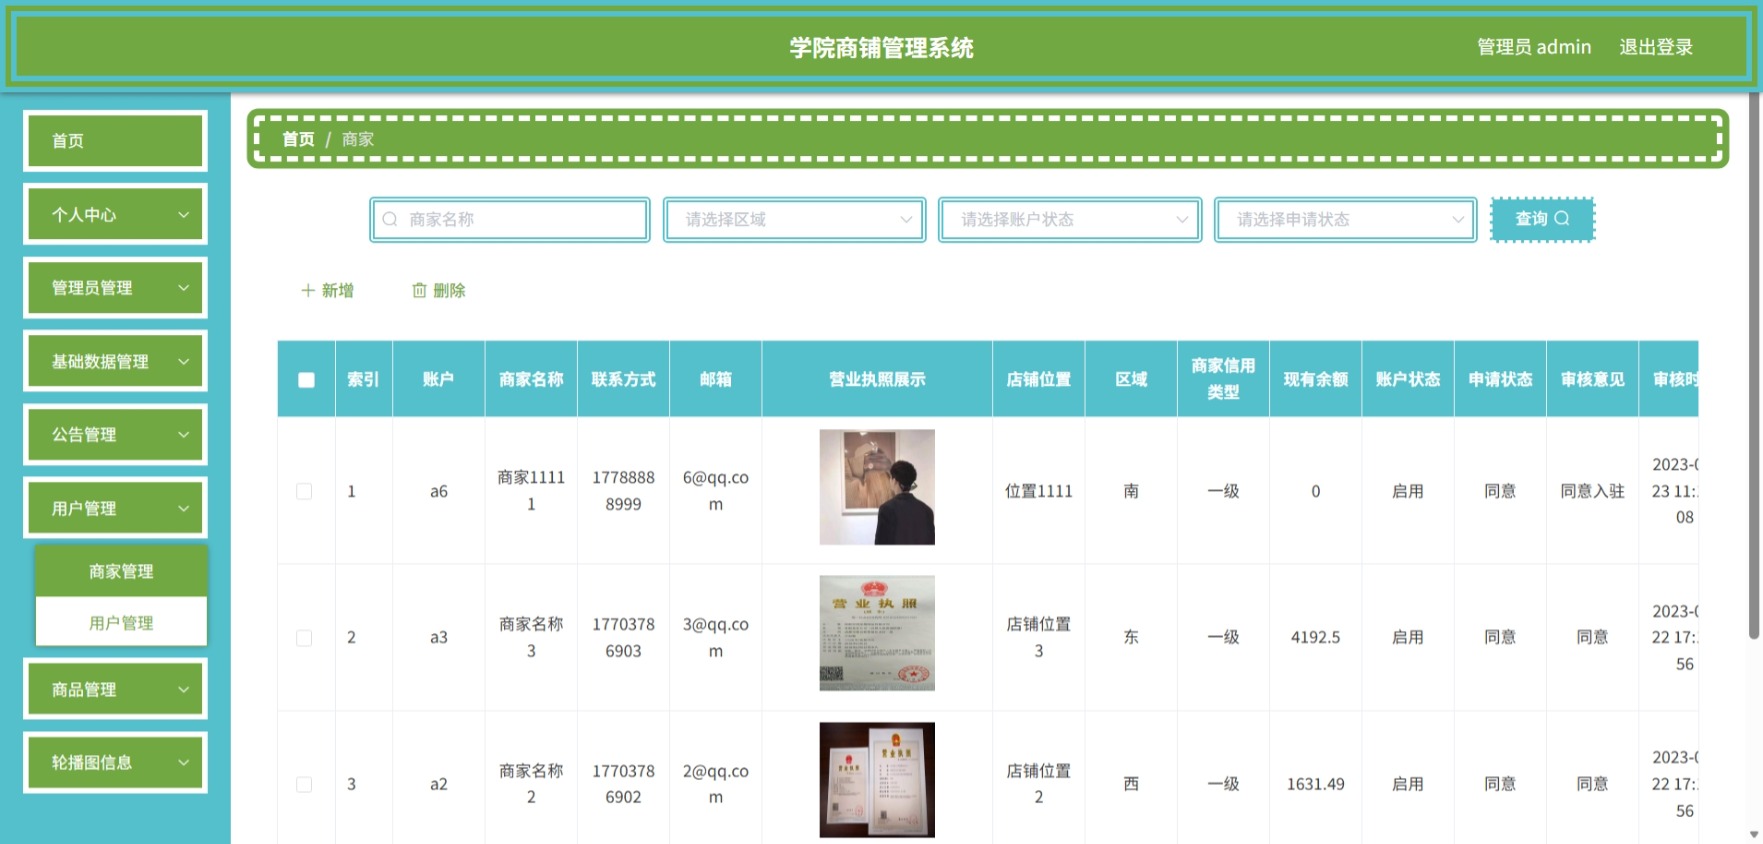Image resolution: width=1763 pixels, height=844 pixels.
Task: Click the 查询 search button
Action: (x=1542, y=219)
